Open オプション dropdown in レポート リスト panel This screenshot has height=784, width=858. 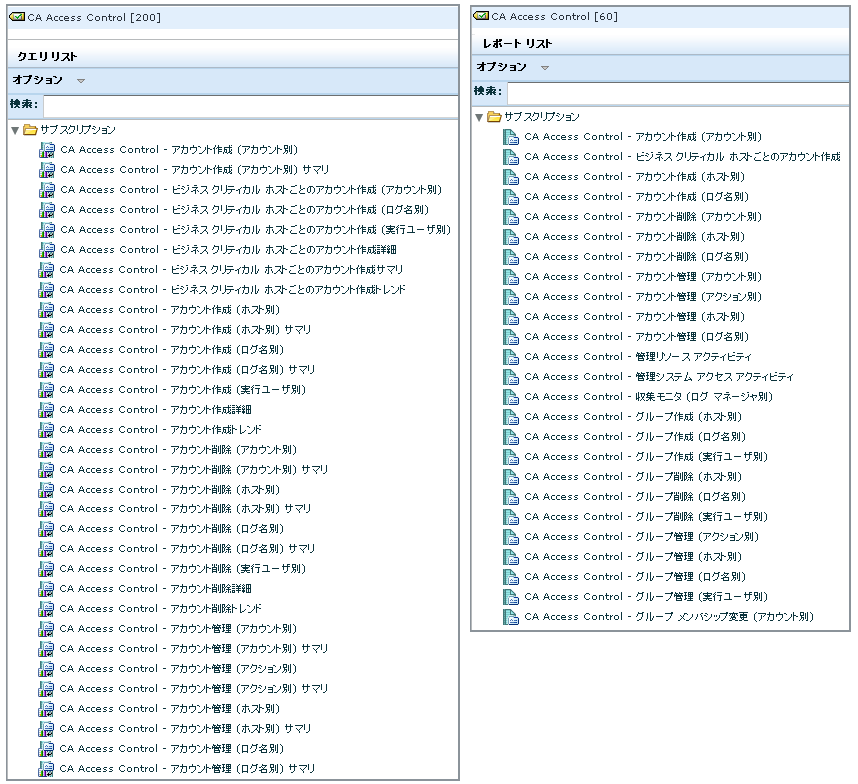(x=545, y=68)
